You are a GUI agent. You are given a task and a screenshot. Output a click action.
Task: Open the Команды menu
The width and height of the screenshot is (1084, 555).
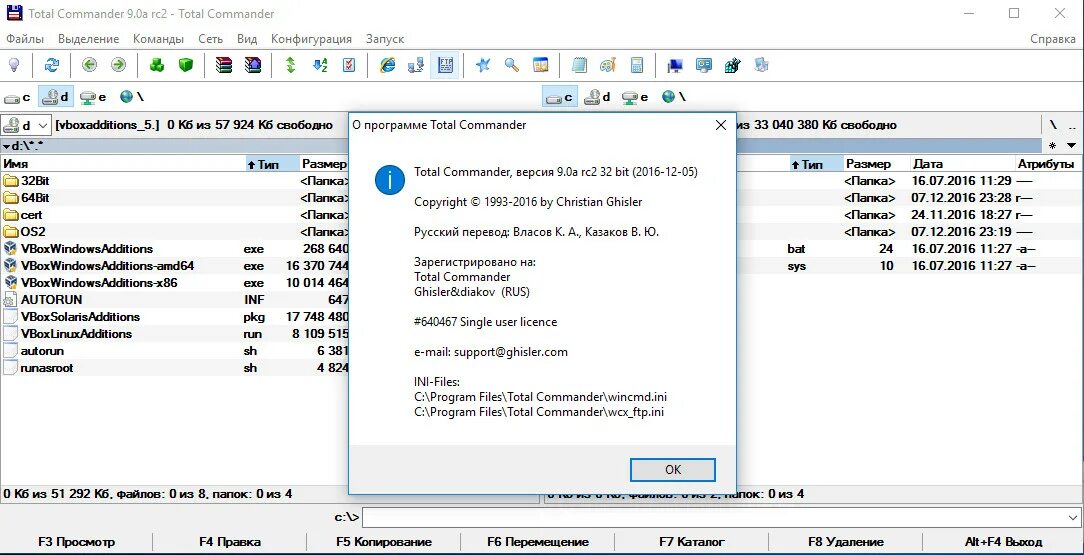click(158, 39)
